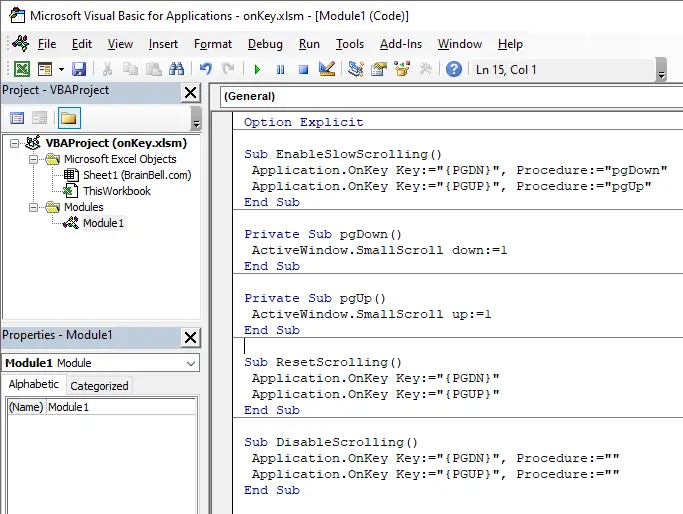
Task: Open Visual Basic Help question mark icon
Action: [x=454, y=69]
